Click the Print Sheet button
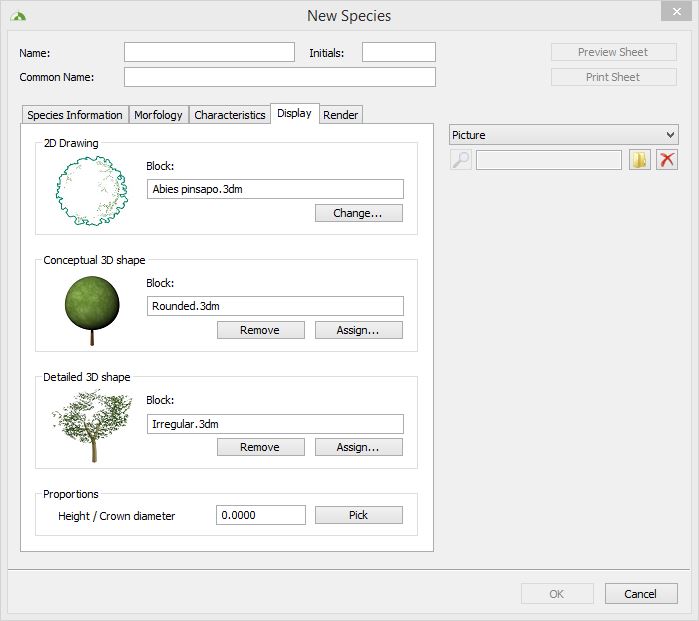 point(613,77)
